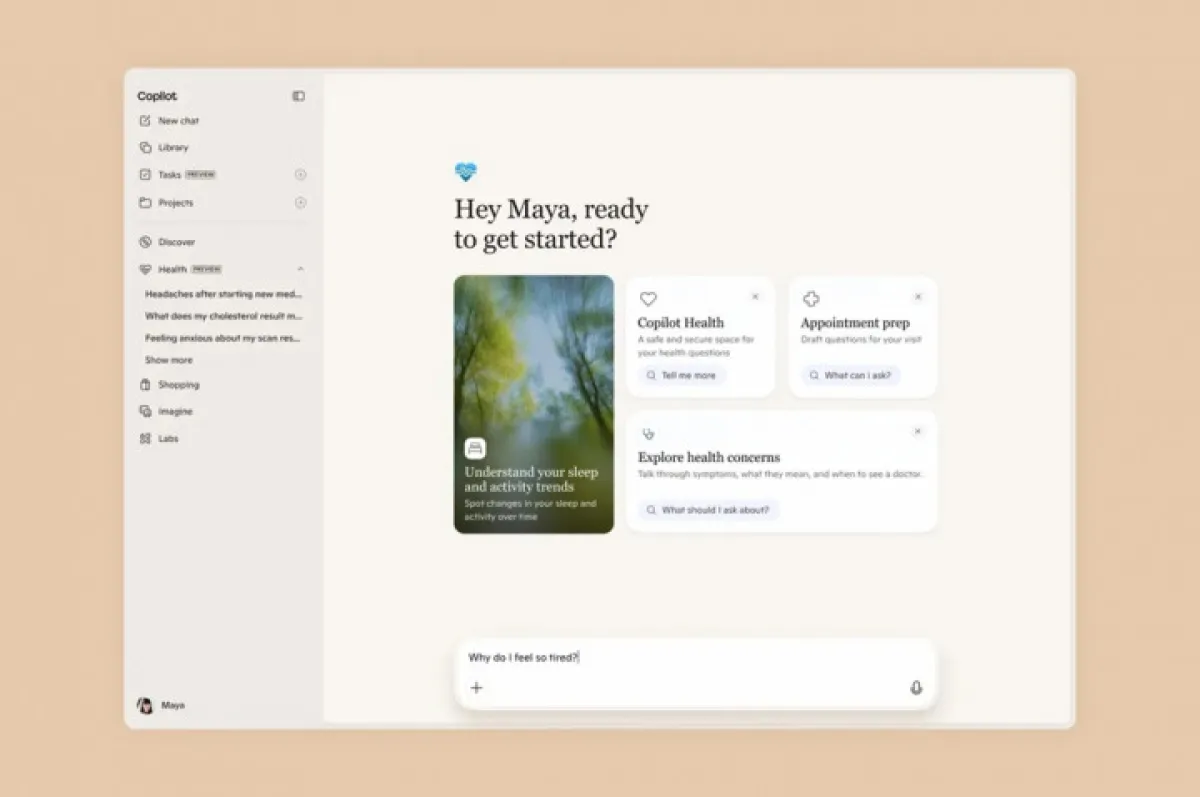Click the Tell me more suggestion
The width and height of the screenshot is (1200, 797).
682,376
